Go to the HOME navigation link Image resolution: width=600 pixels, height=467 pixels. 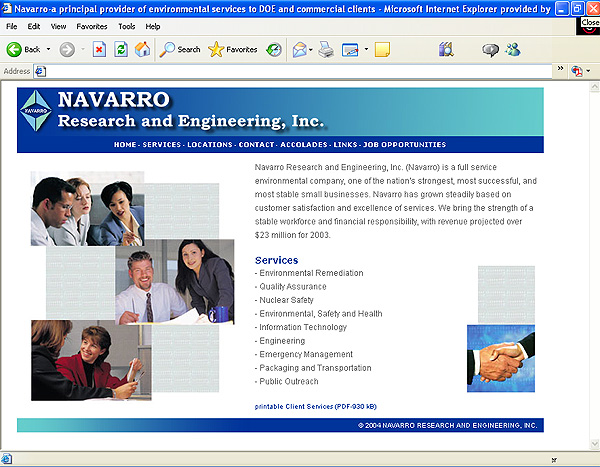pyautogui.click(x=125, y=145)
